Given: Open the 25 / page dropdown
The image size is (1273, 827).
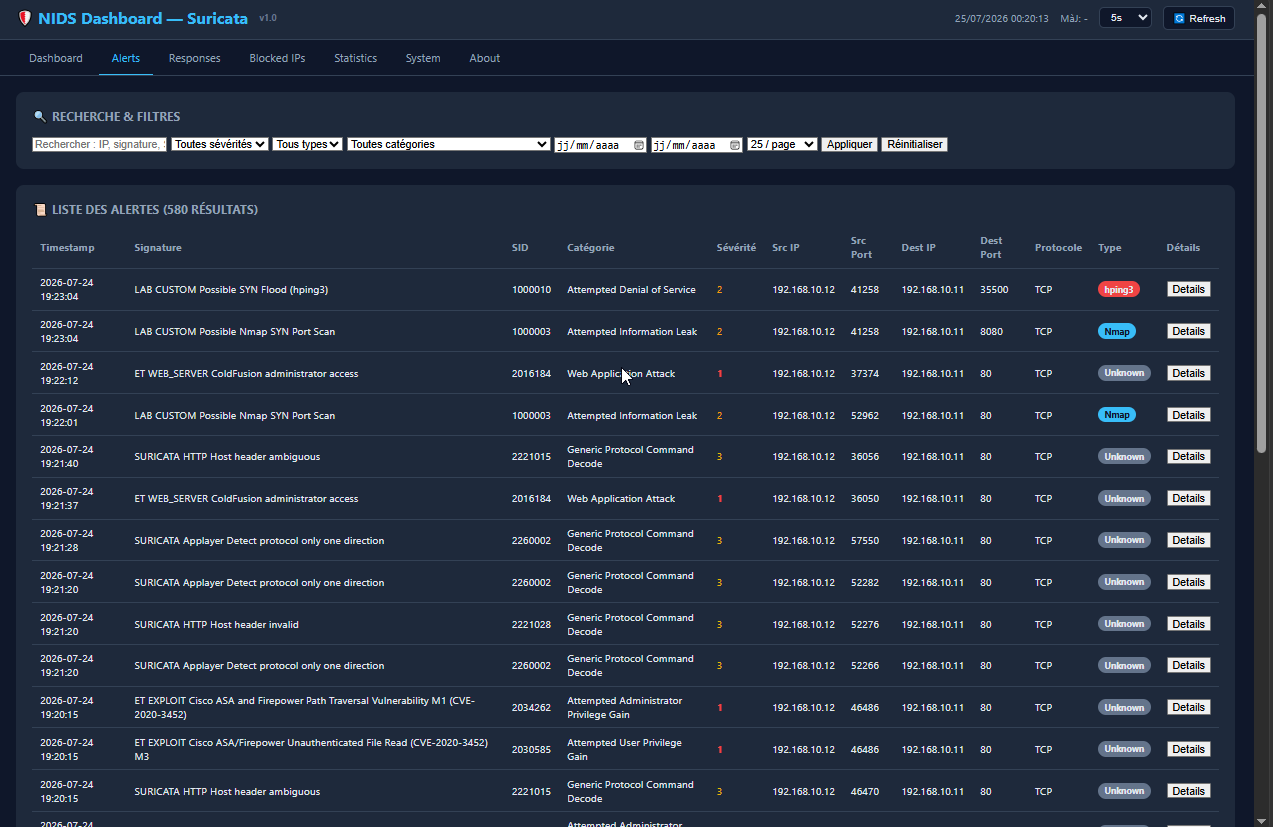Looking at the screenshot, I should [782, 144].
